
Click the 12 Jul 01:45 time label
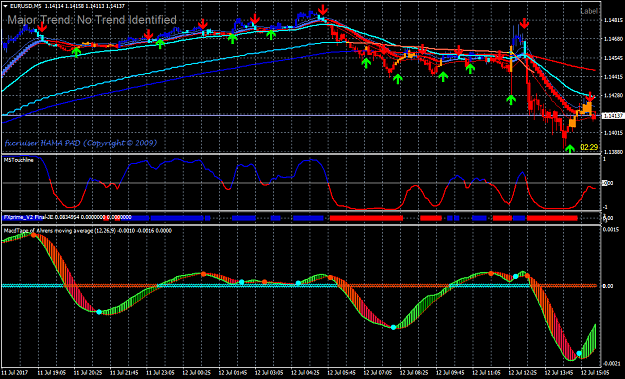(x=233, y=373)
